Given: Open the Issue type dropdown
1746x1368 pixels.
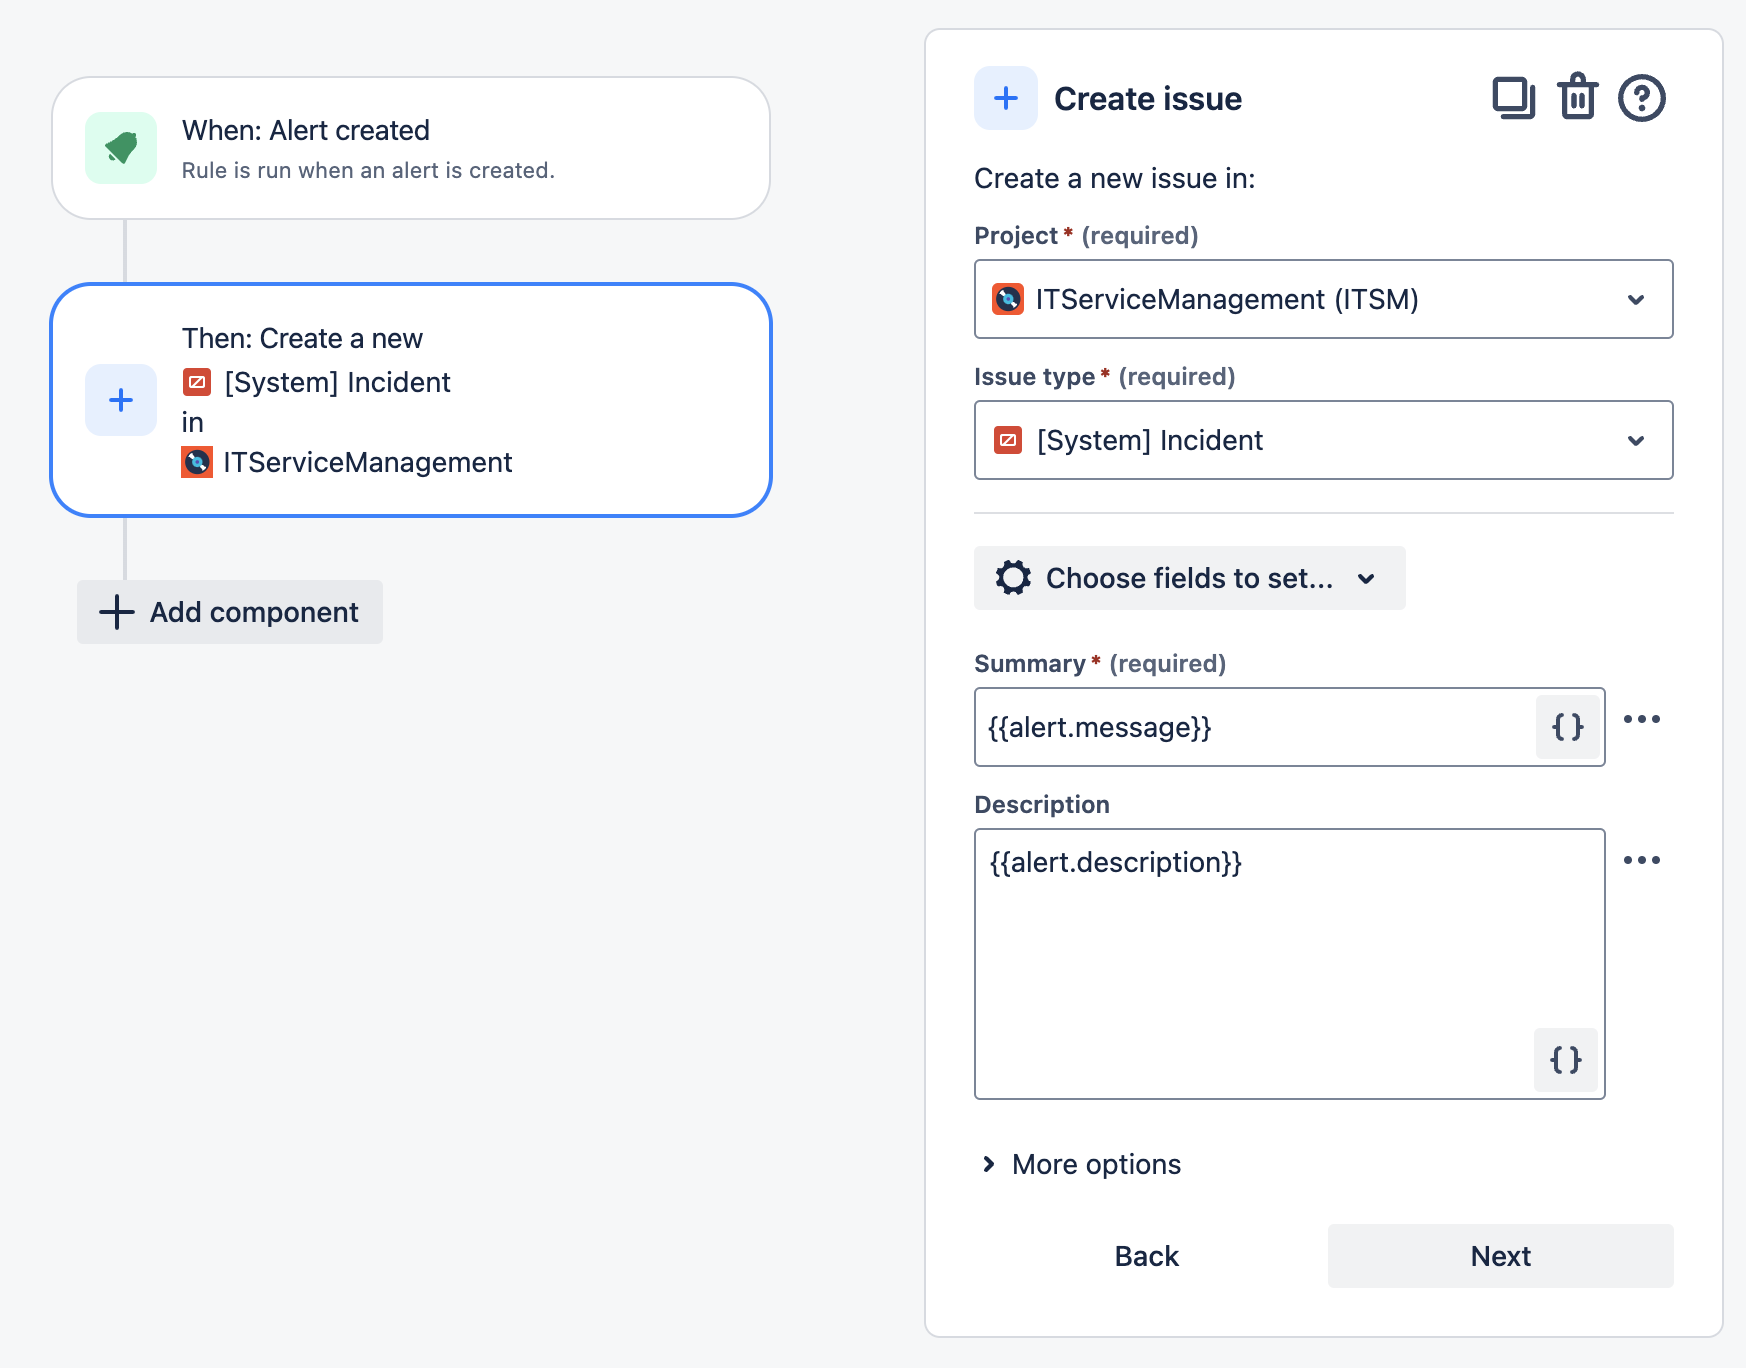Looking at the screenshot, I should 1323,440.
